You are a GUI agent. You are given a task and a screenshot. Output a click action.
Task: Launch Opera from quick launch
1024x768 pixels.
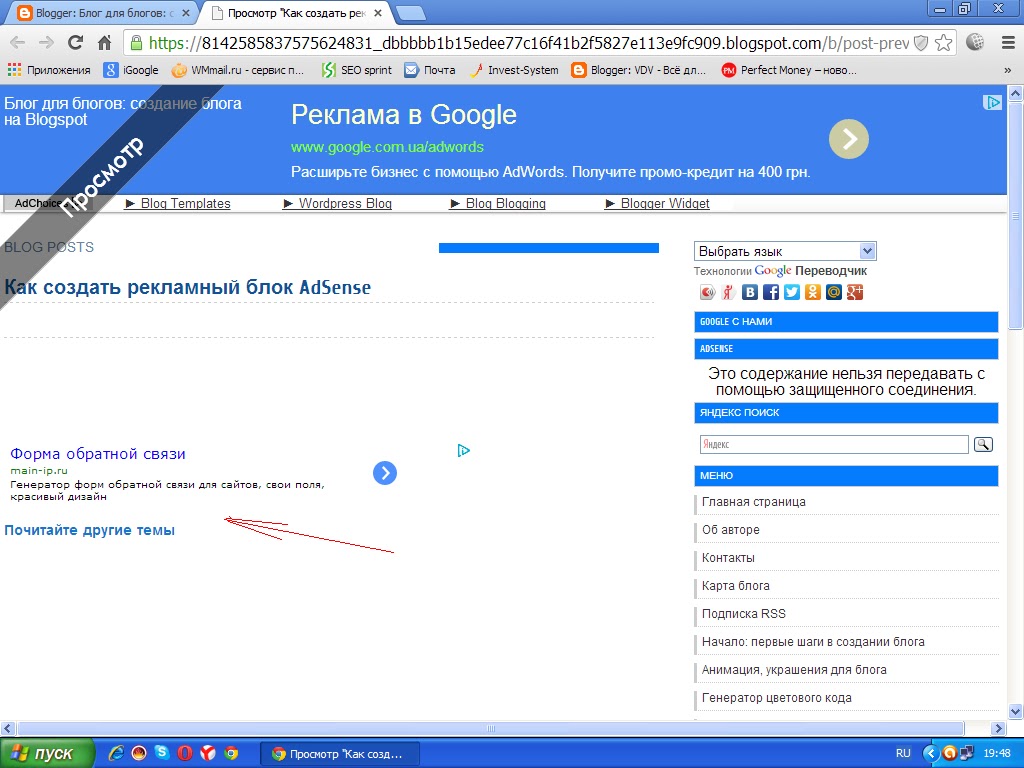point(185,753)
